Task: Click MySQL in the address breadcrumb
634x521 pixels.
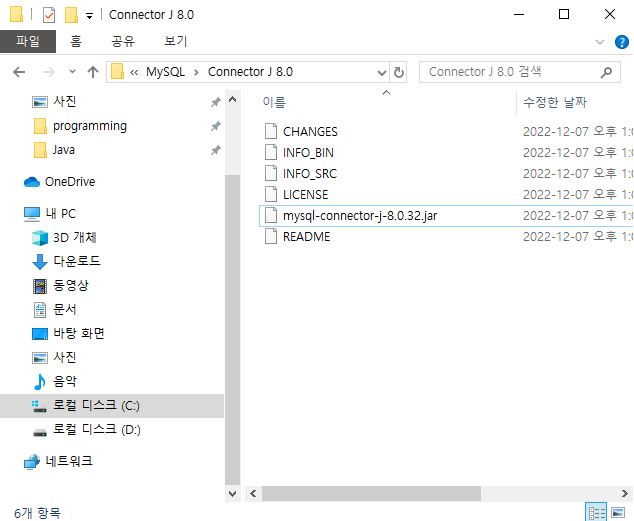Action: 165,72
